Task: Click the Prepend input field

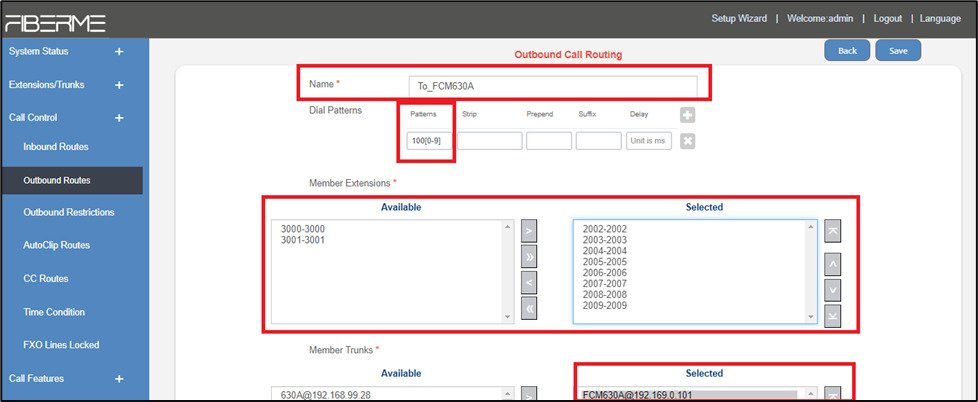Action: [x=549, y=141]
